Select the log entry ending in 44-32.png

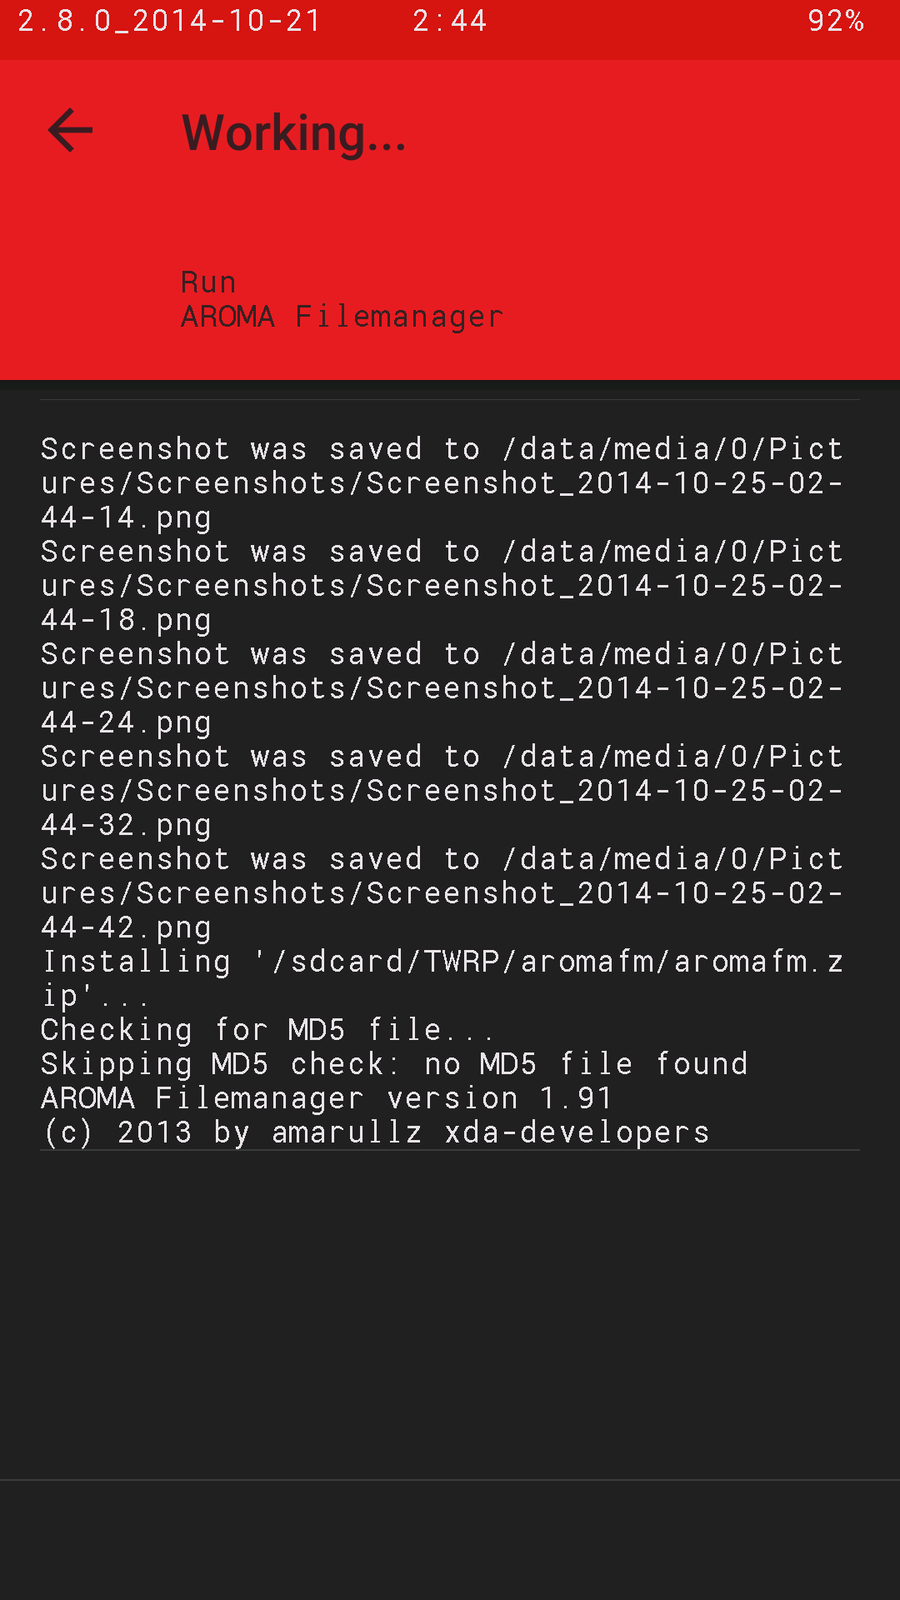tap(441, 791)
